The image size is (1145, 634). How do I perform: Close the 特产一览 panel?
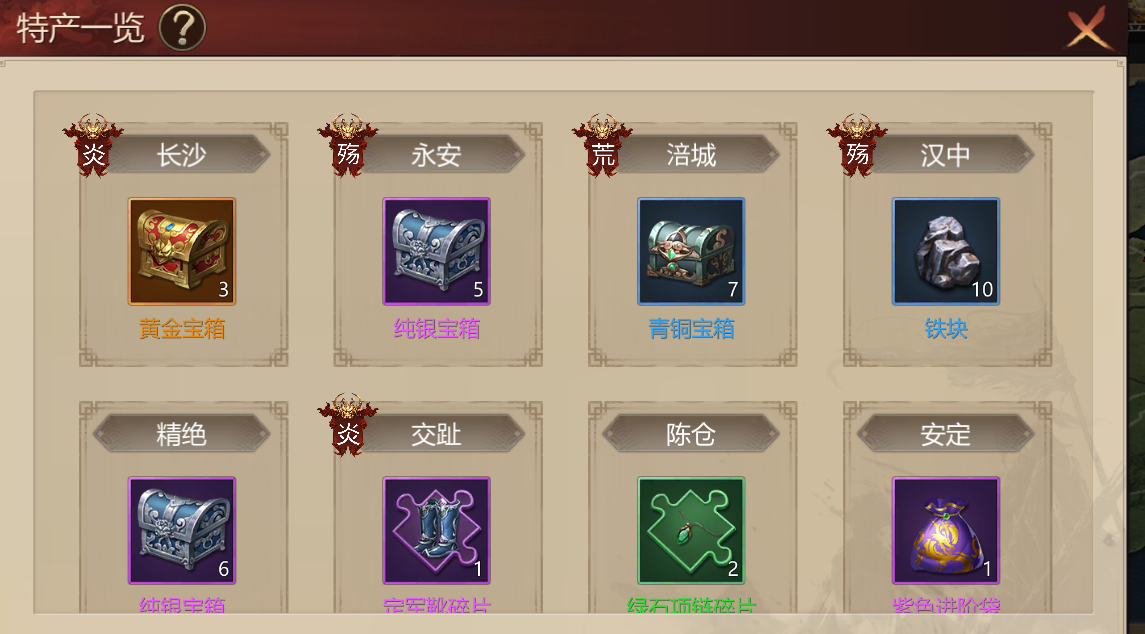[1088, 29]
